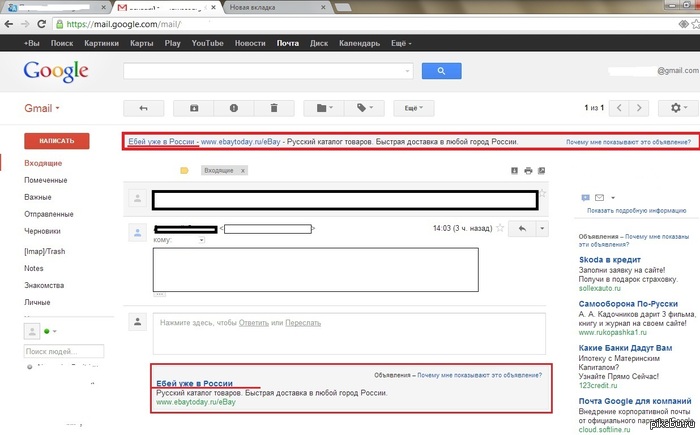Go forward with browser forward arrow
This screenshot has height=435, width=700.
pyautogui.click(x=25, y=24)
